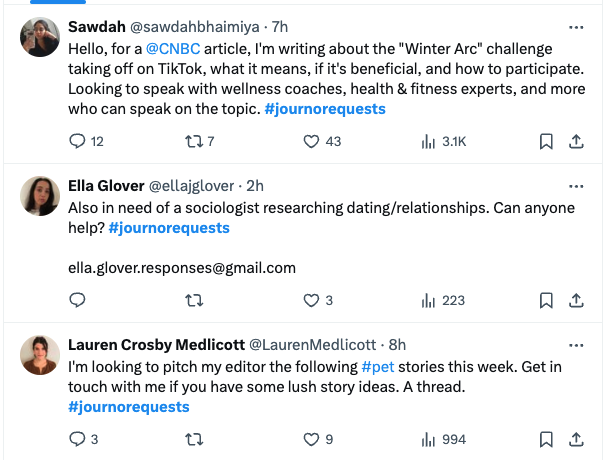Image resolution: width=612 pixels, height=460 pixels.
Task: Open more menu on Ella Glover's tweet
Action: (x=576, y=186)
